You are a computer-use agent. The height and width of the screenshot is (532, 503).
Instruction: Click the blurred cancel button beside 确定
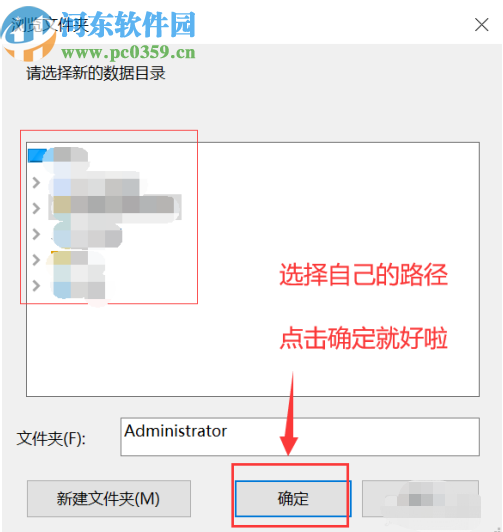(420, 498)
